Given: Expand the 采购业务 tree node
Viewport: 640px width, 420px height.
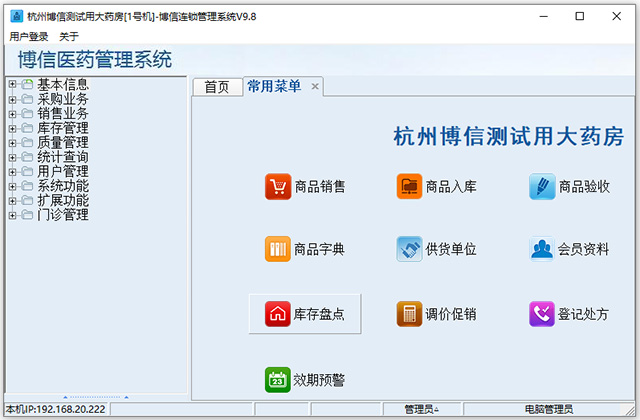Looking at the screenshot, I should [13, 99].
